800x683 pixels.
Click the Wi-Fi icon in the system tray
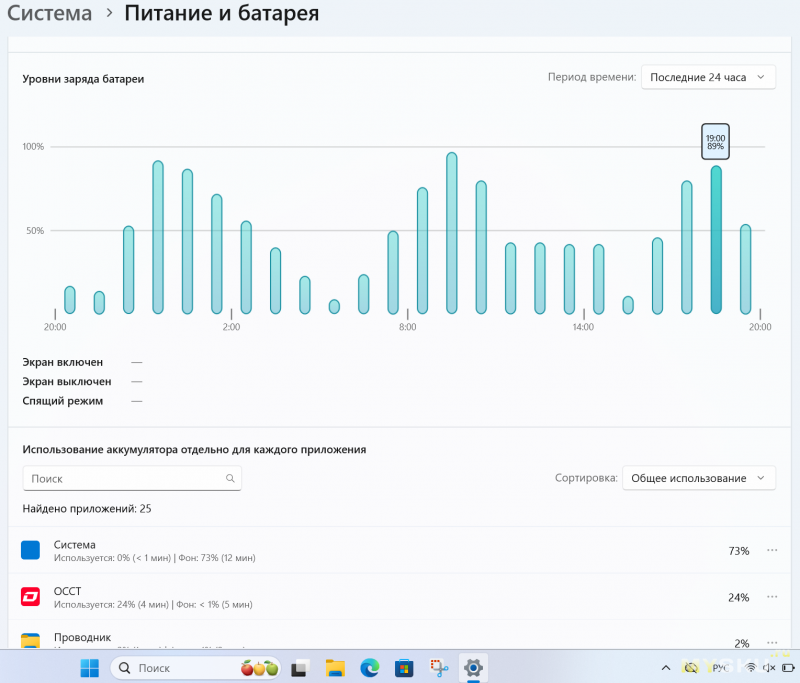click(x=750, y=667)
